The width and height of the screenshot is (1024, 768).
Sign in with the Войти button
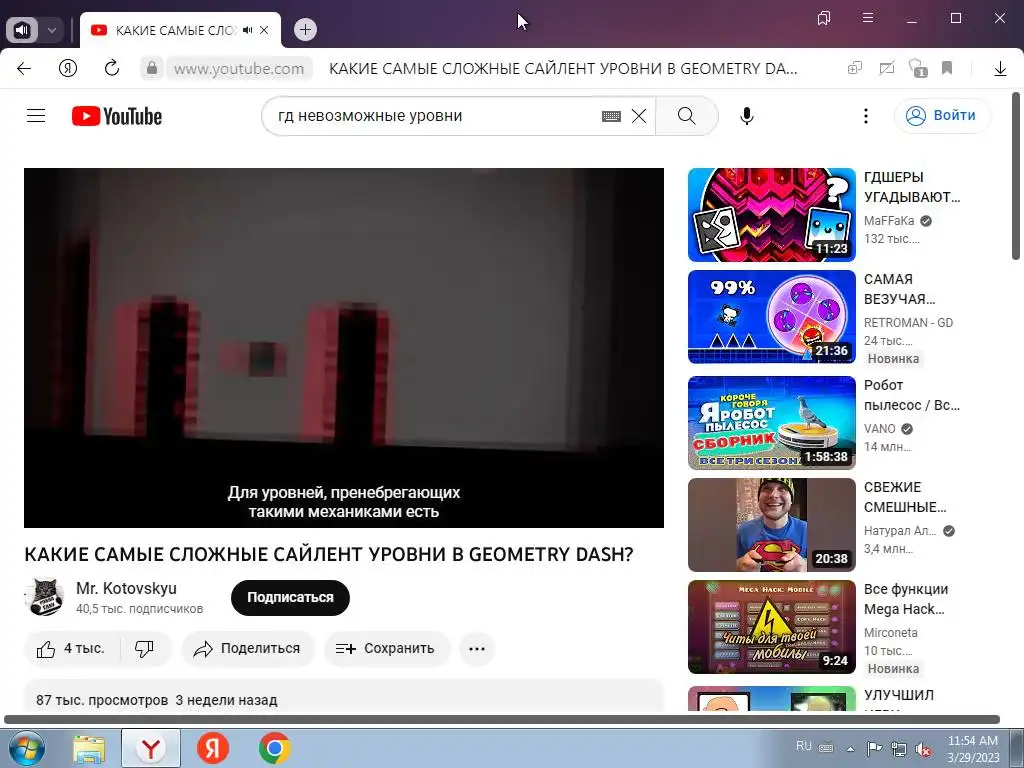pos(941,116)
